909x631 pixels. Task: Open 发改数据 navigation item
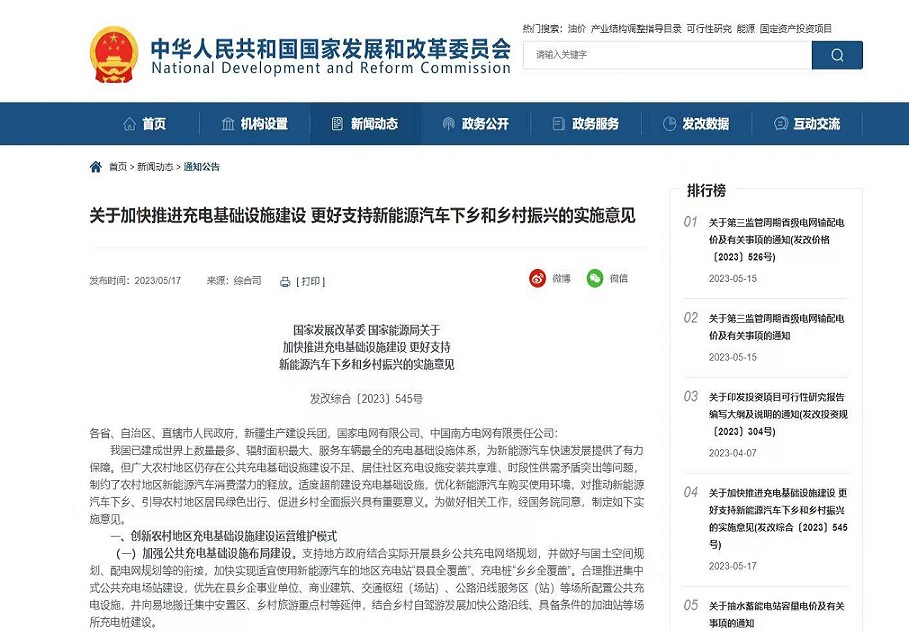[x=696, y=124]
